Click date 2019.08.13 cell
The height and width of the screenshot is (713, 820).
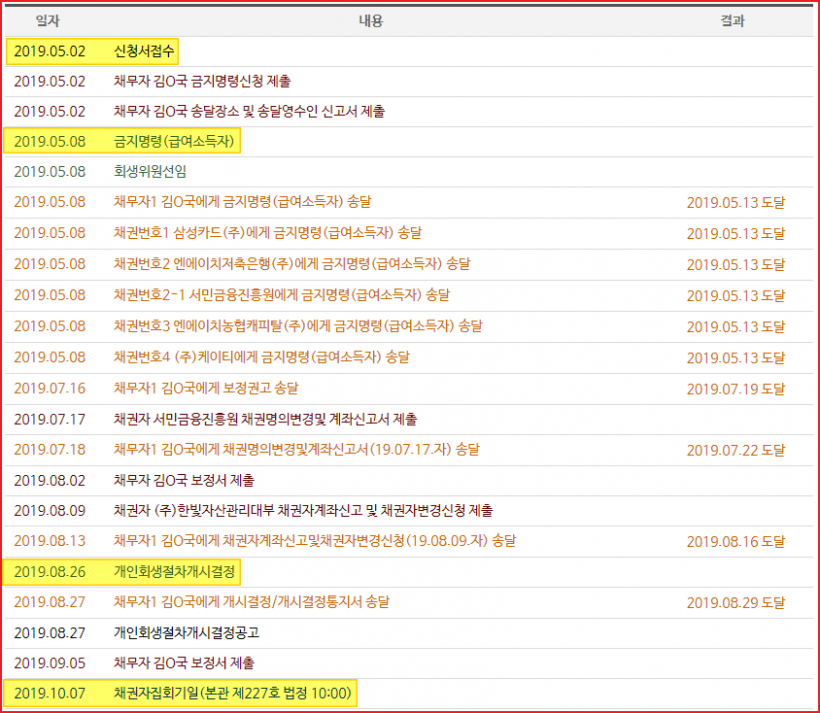50,541
